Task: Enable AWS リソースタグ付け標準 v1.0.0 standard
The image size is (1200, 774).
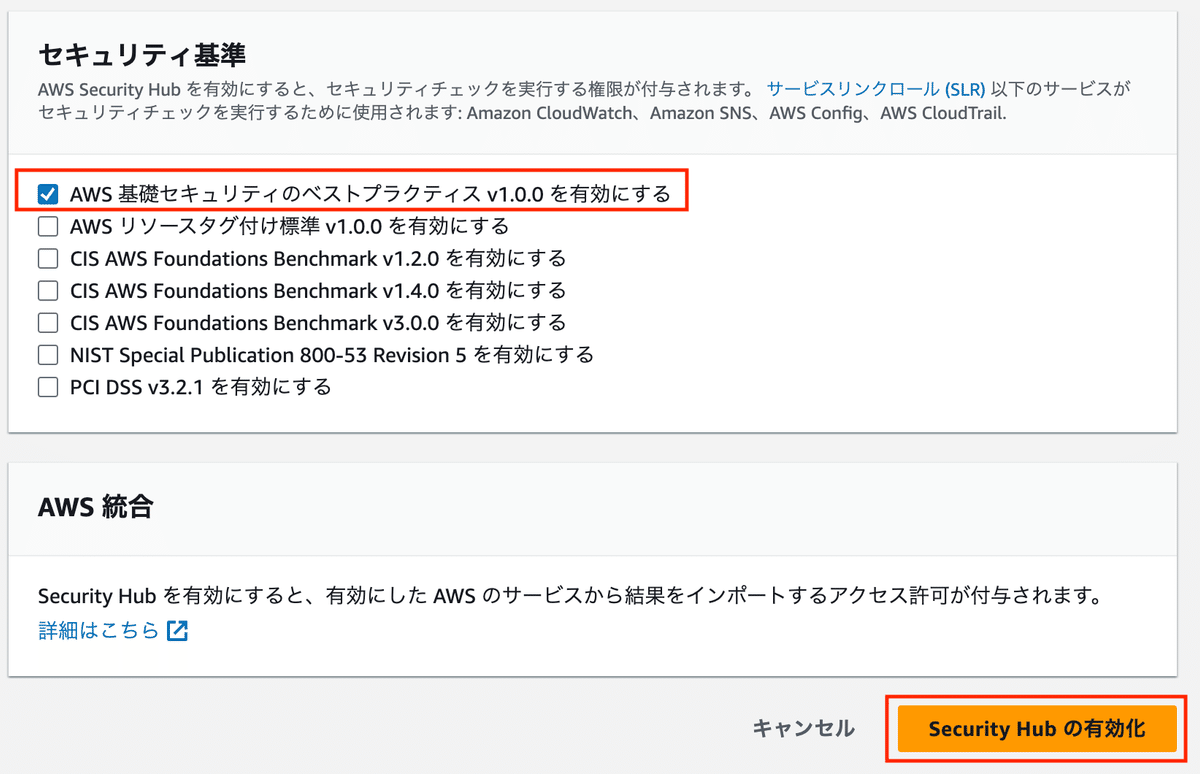Action: click(x=47, y=226)
